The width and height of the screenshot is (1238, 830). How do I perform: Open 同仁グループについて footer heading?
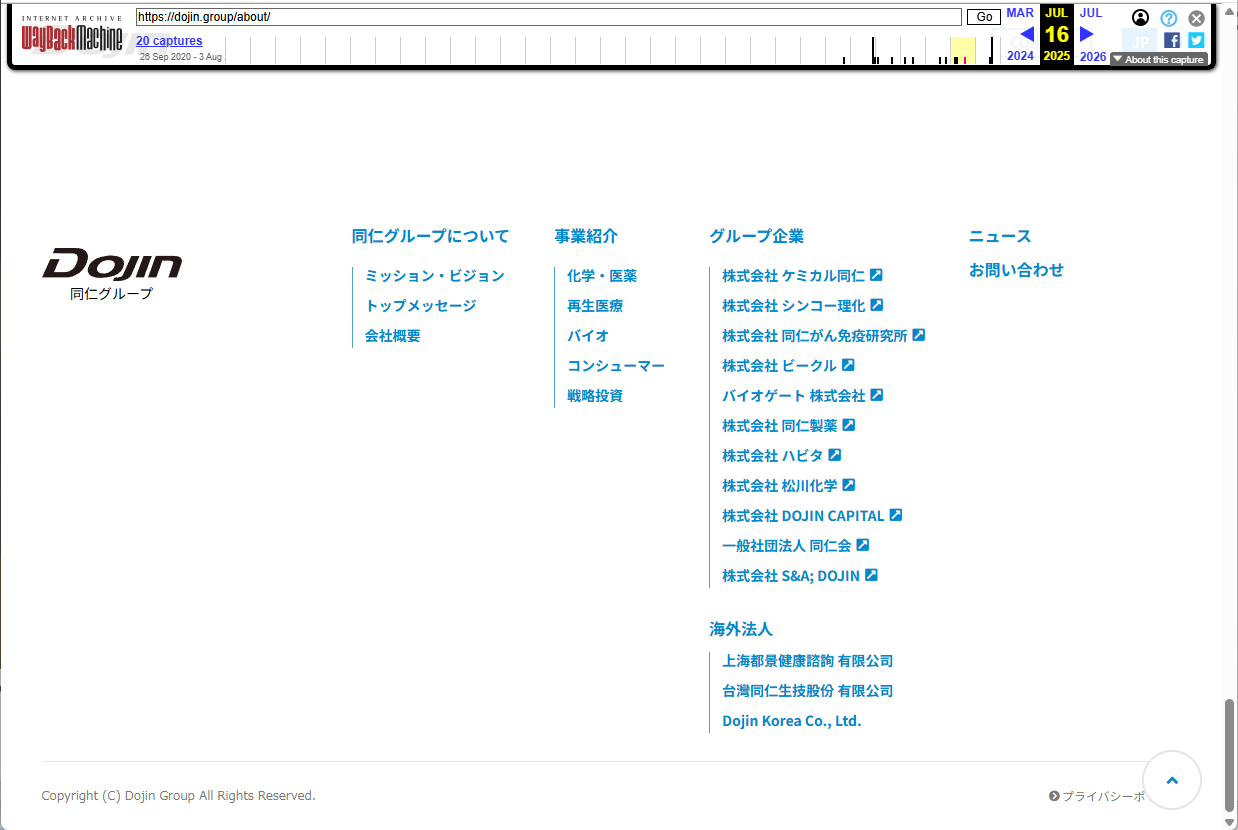pos(431,236)
